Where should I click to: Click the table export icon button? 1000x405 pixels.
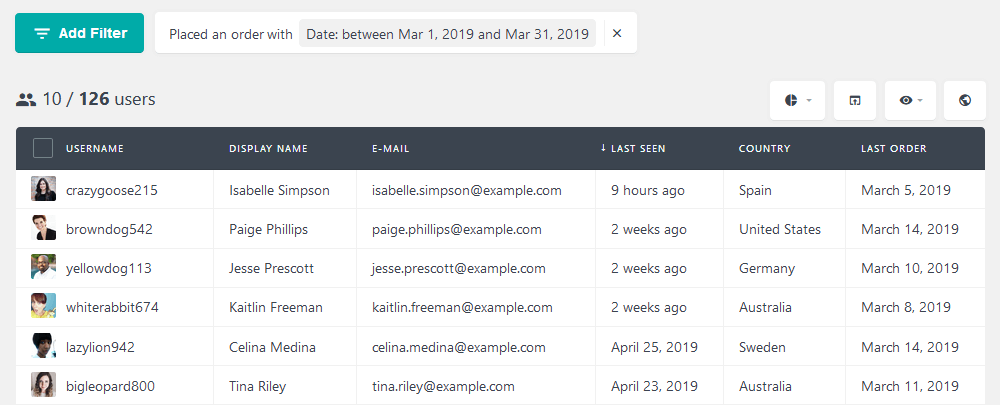coord(855,100)
